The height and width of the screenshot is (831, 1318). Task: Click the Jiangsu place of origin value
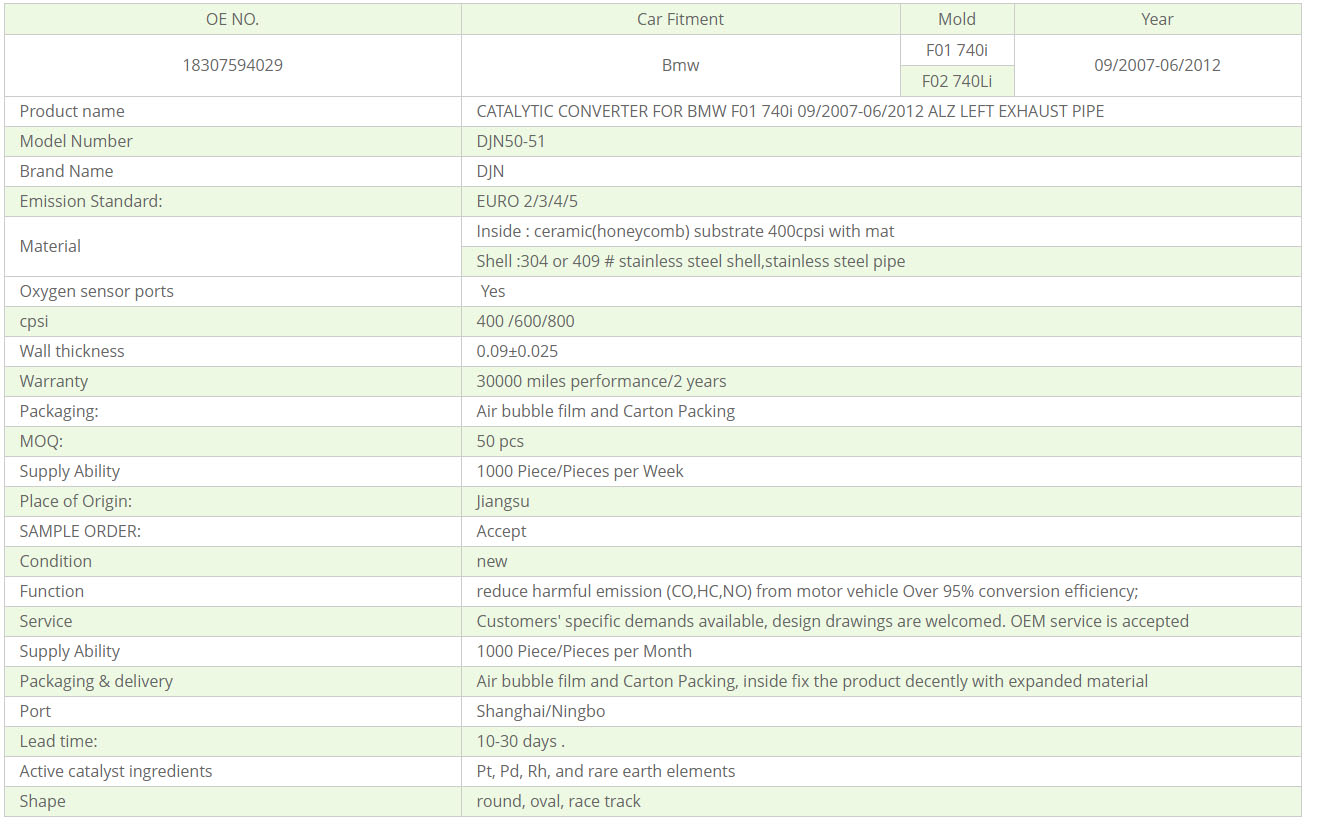click(x=503, y=501)
